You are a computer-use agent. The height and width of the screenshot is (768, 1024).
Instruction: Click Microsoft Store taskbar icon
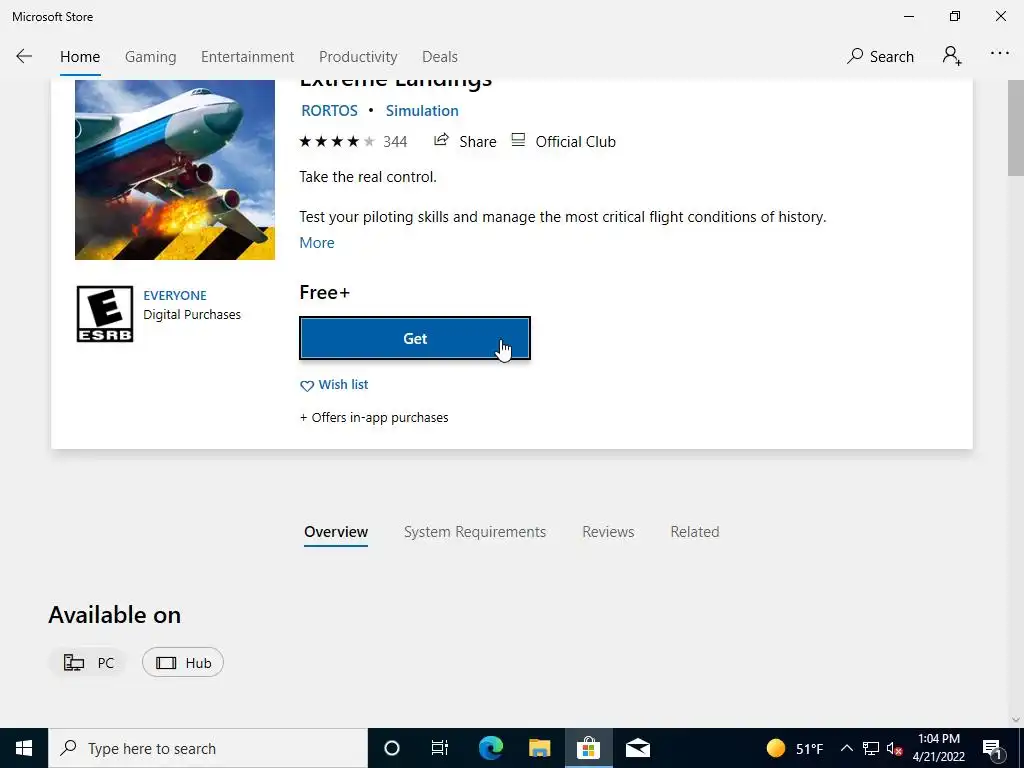click(x=588, y=748)
